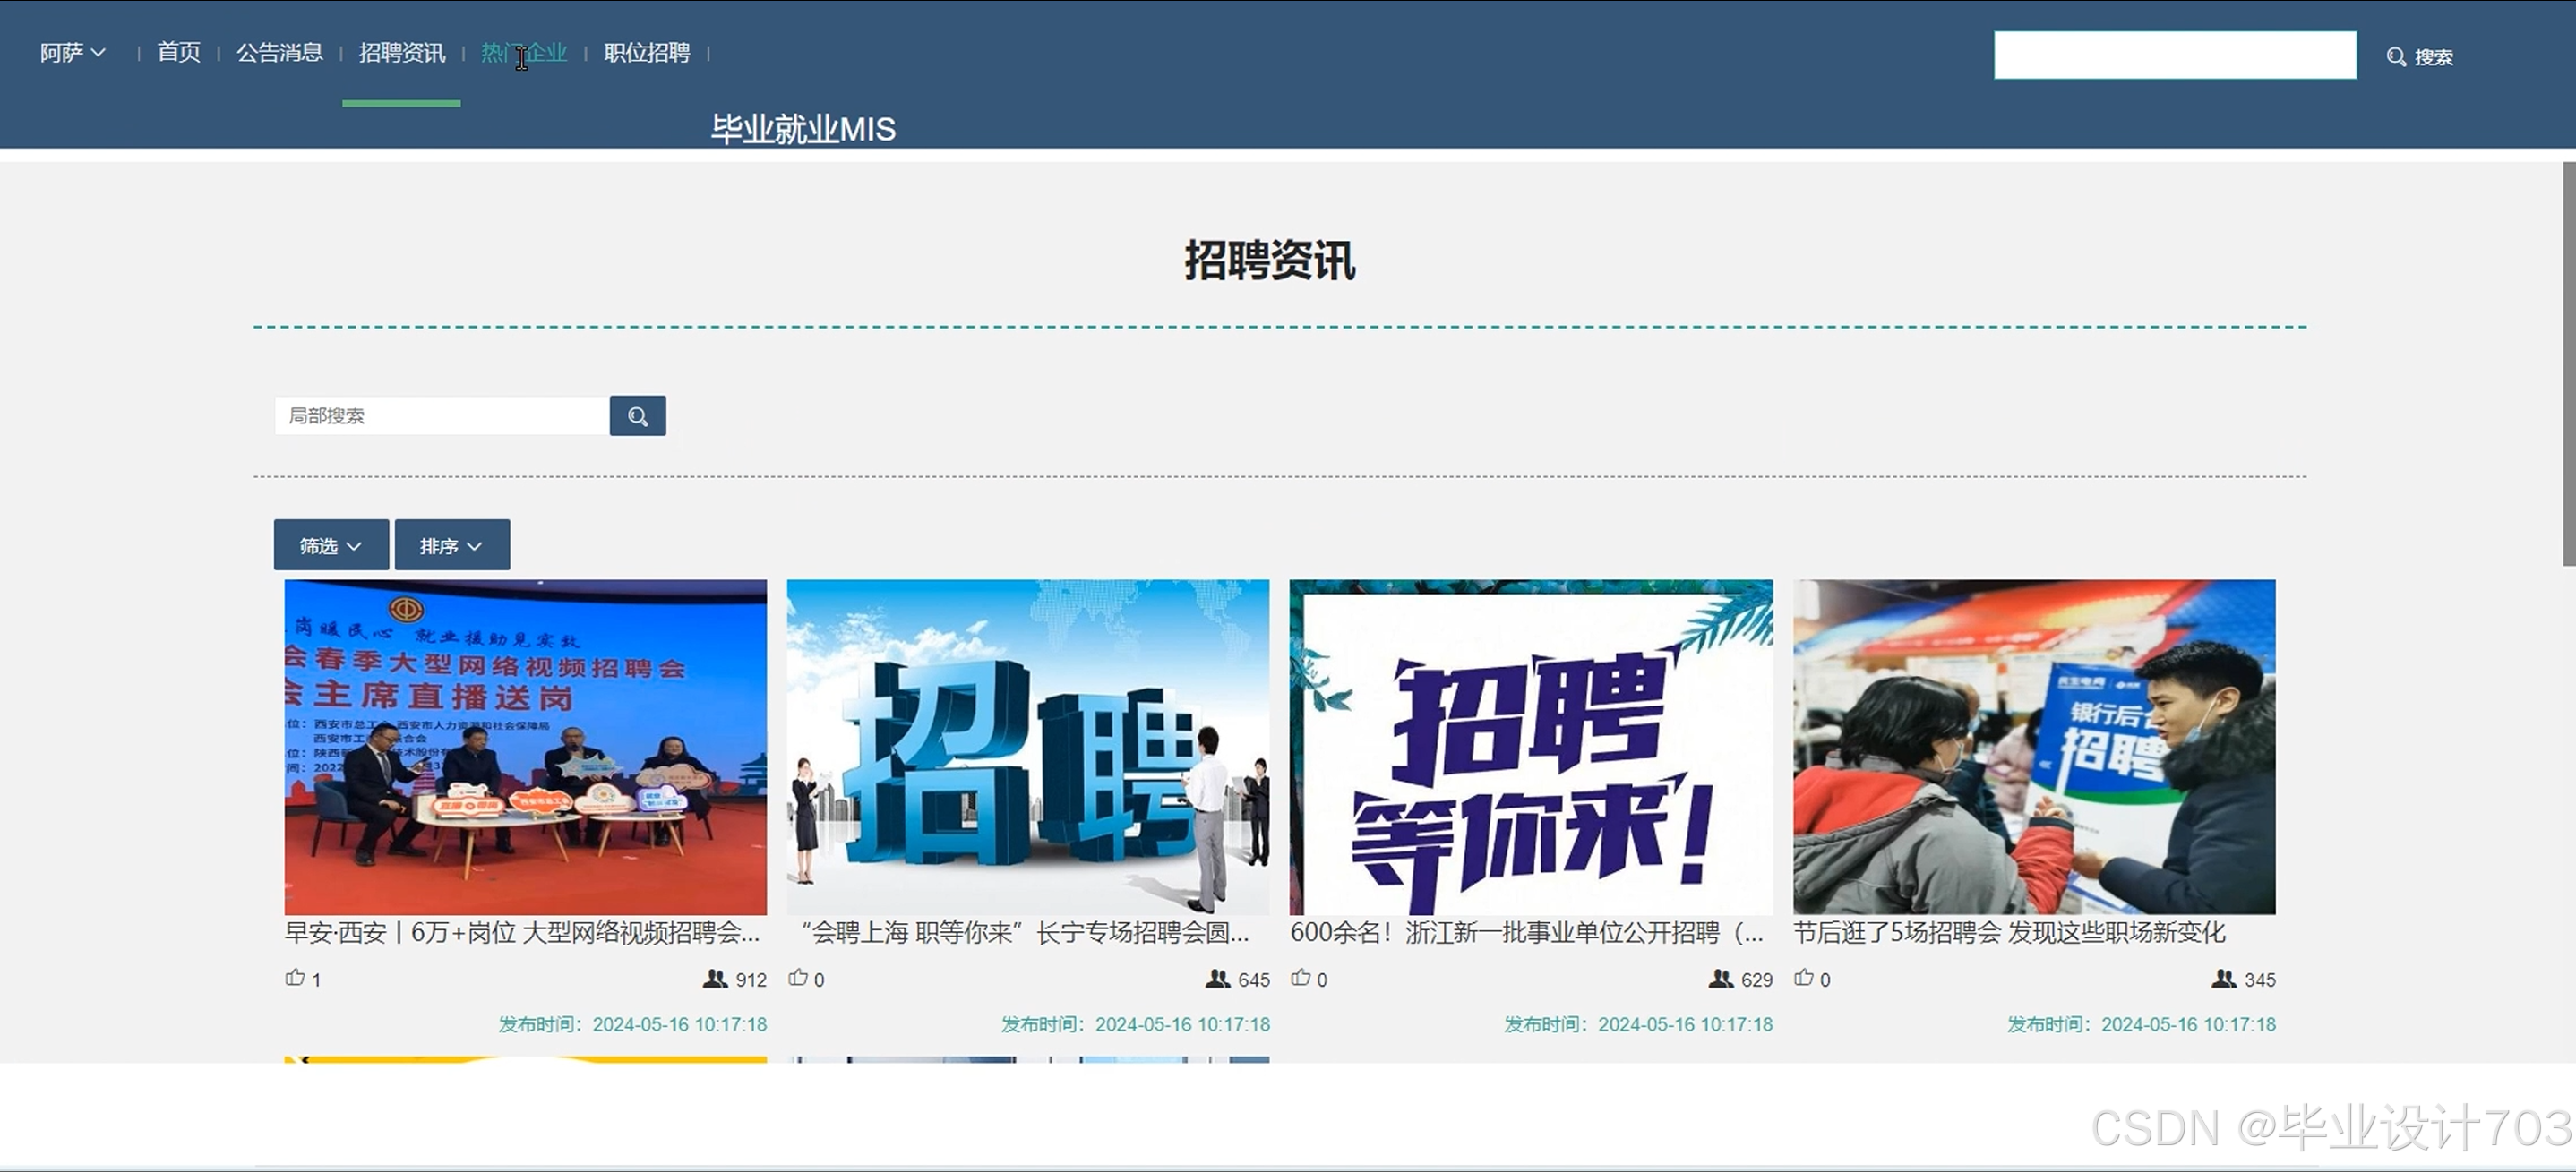Click the 局部搜索 input field
The image size is (2576, 1172).
(441, 416)
